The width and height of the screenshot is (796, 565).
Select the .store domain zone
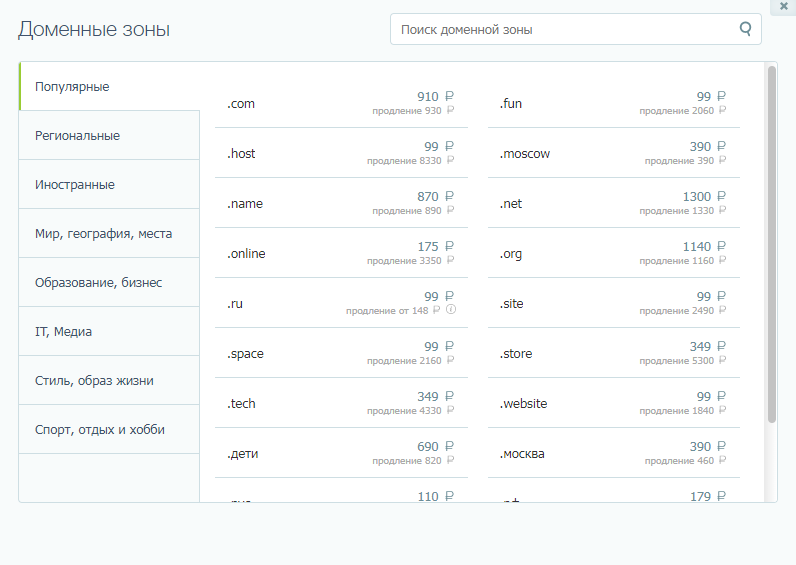(516, 354)
